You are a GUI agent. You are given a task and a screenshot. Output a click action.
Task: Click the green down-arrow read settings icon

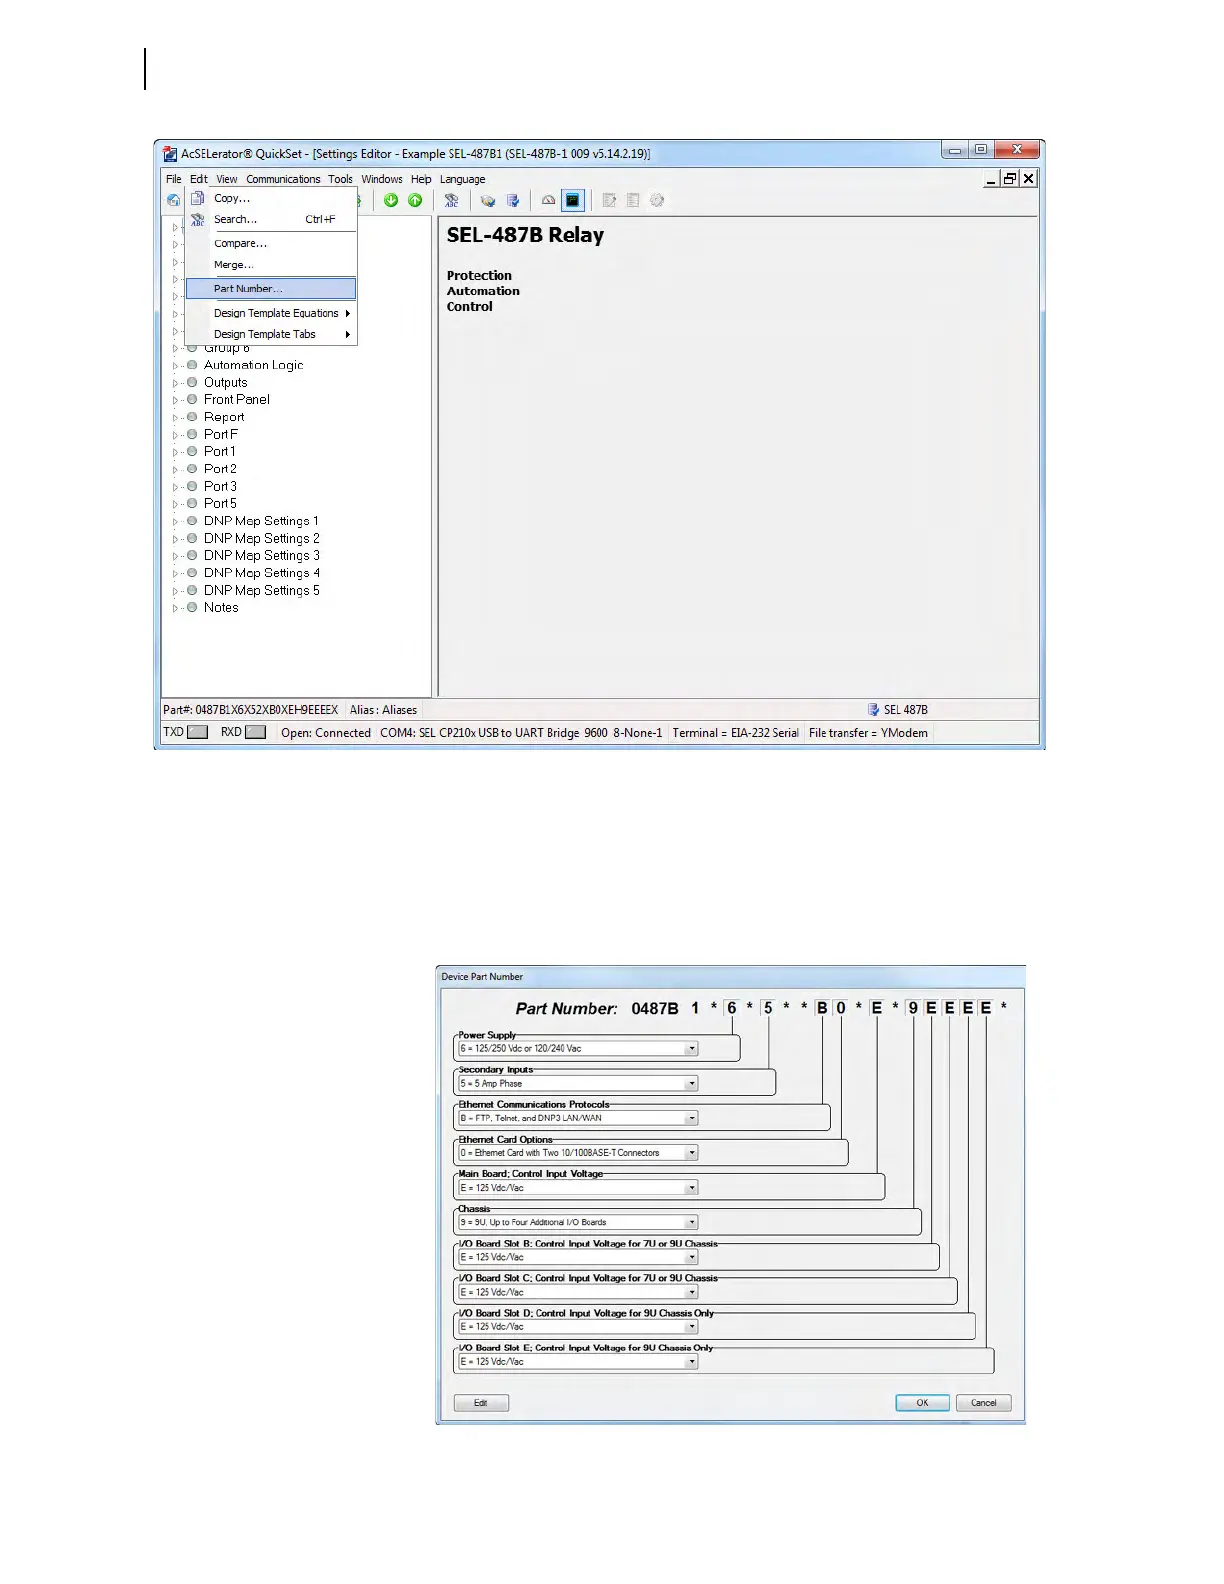coord(391,200)
